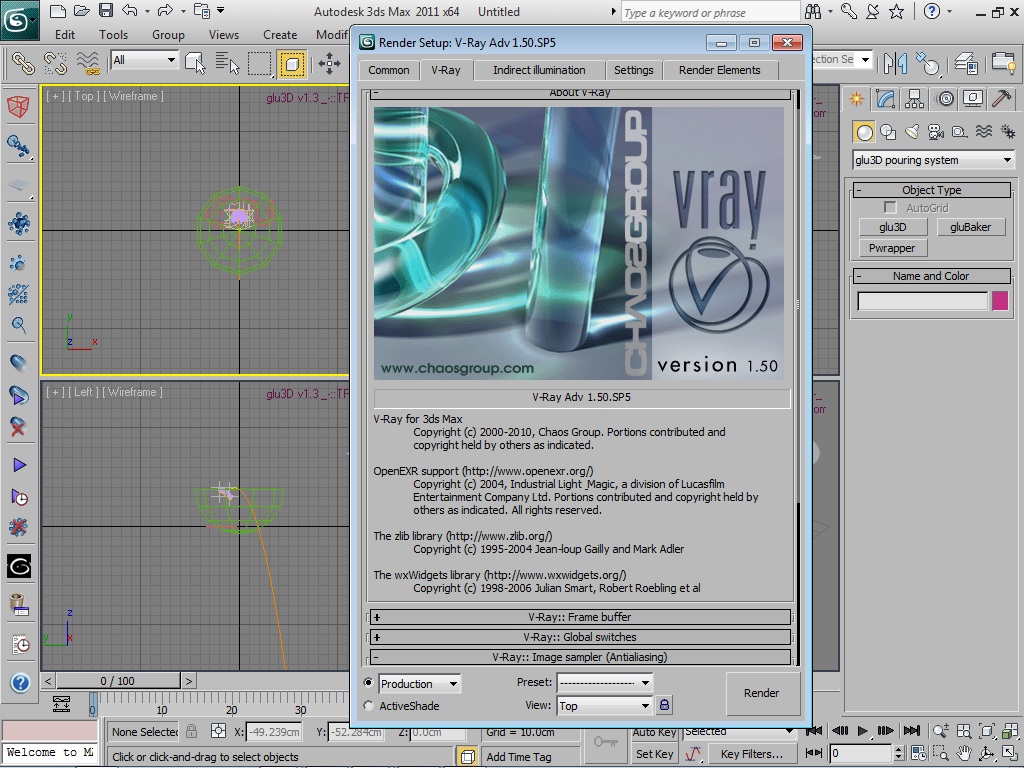Save the scene with the floppy icon
This screenshot has height=768, width=1024.
[x=106, y=10]
